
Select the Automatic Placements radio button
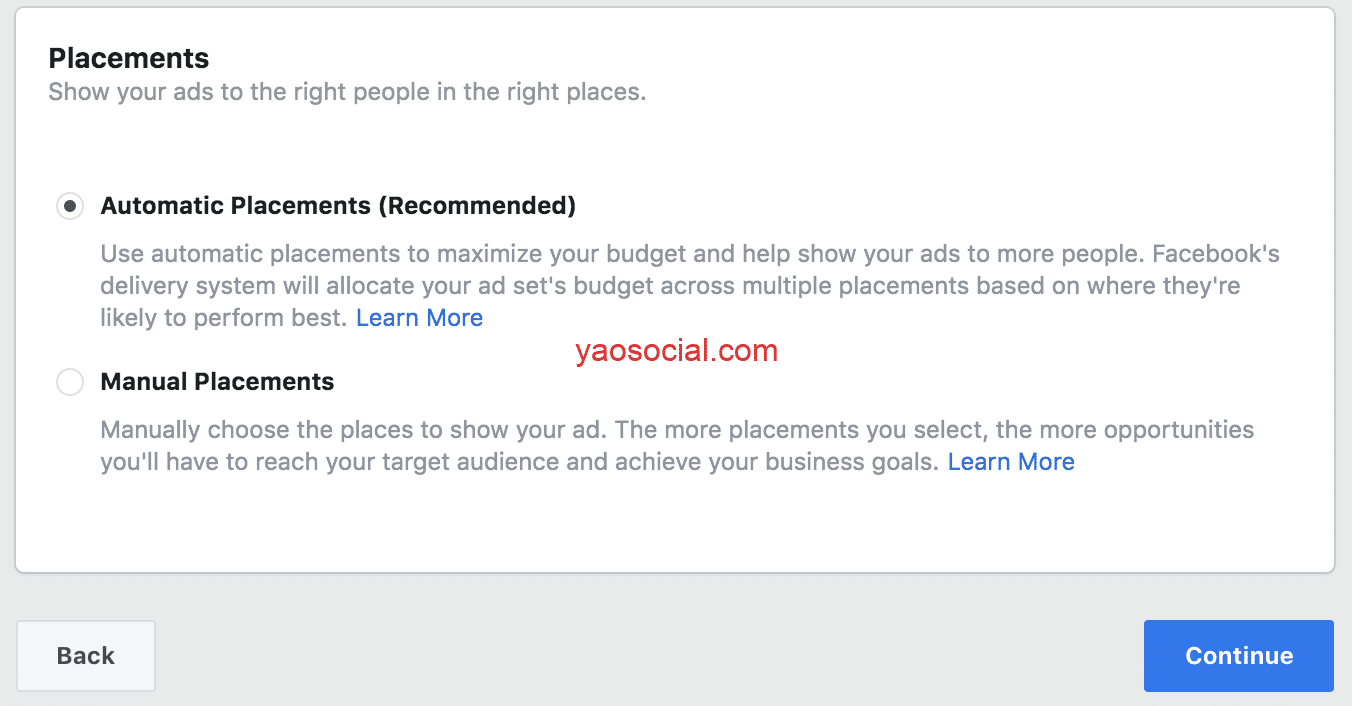[70, 207]
